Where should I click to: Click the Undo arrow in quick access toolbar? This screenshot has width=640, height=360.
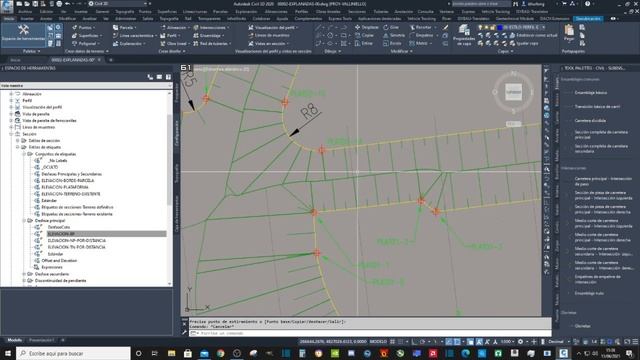67,4
